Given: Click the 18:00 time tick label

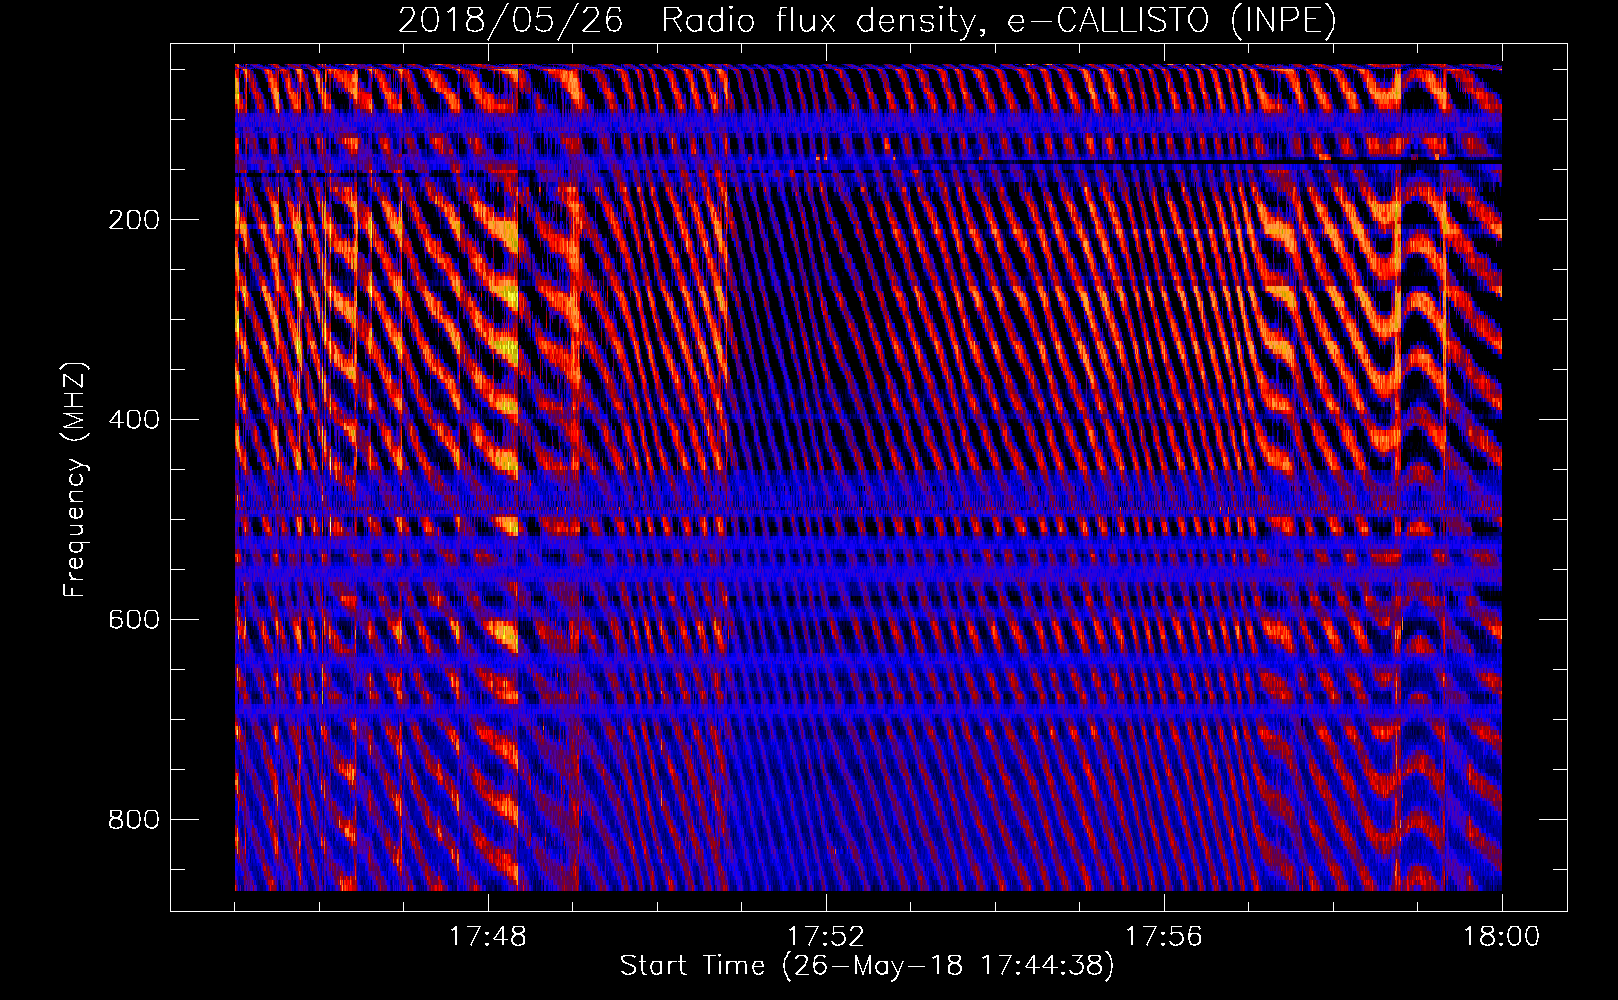Looking at the screenshot, I should (x=1502, y=937).
